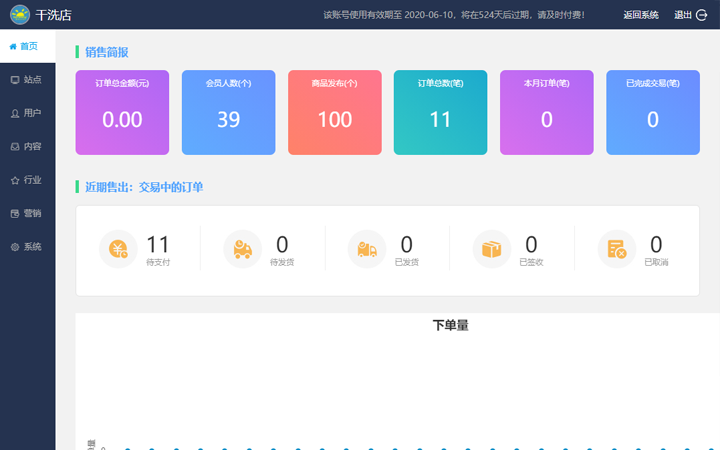Click the 已取消 cancelled order icon

pyautogui.click(x=616, y=249)
